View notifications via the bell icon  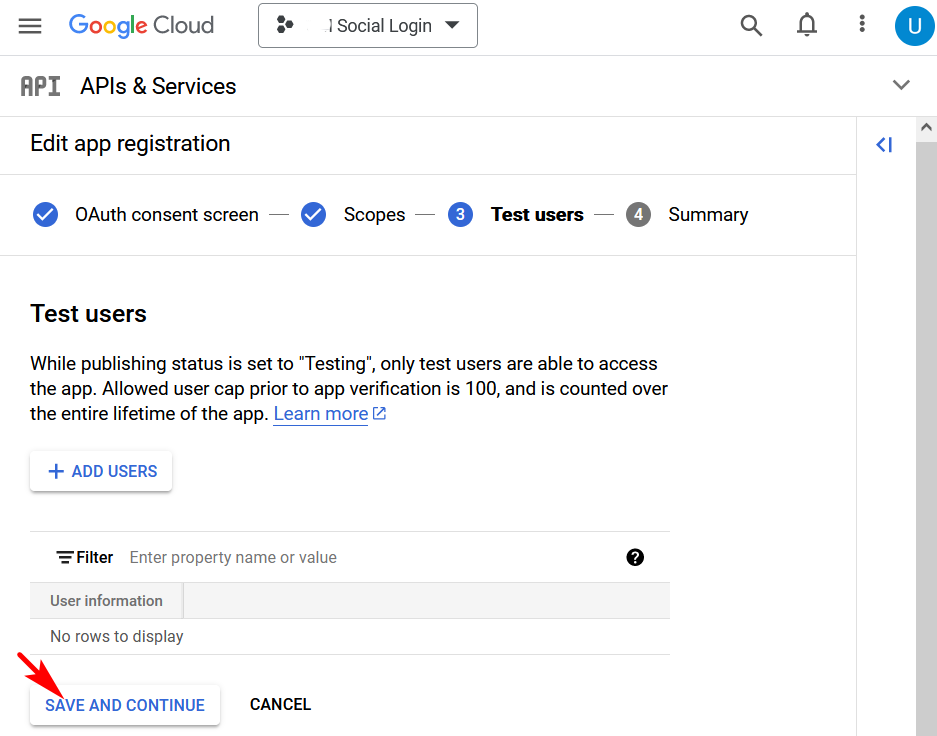806,25
